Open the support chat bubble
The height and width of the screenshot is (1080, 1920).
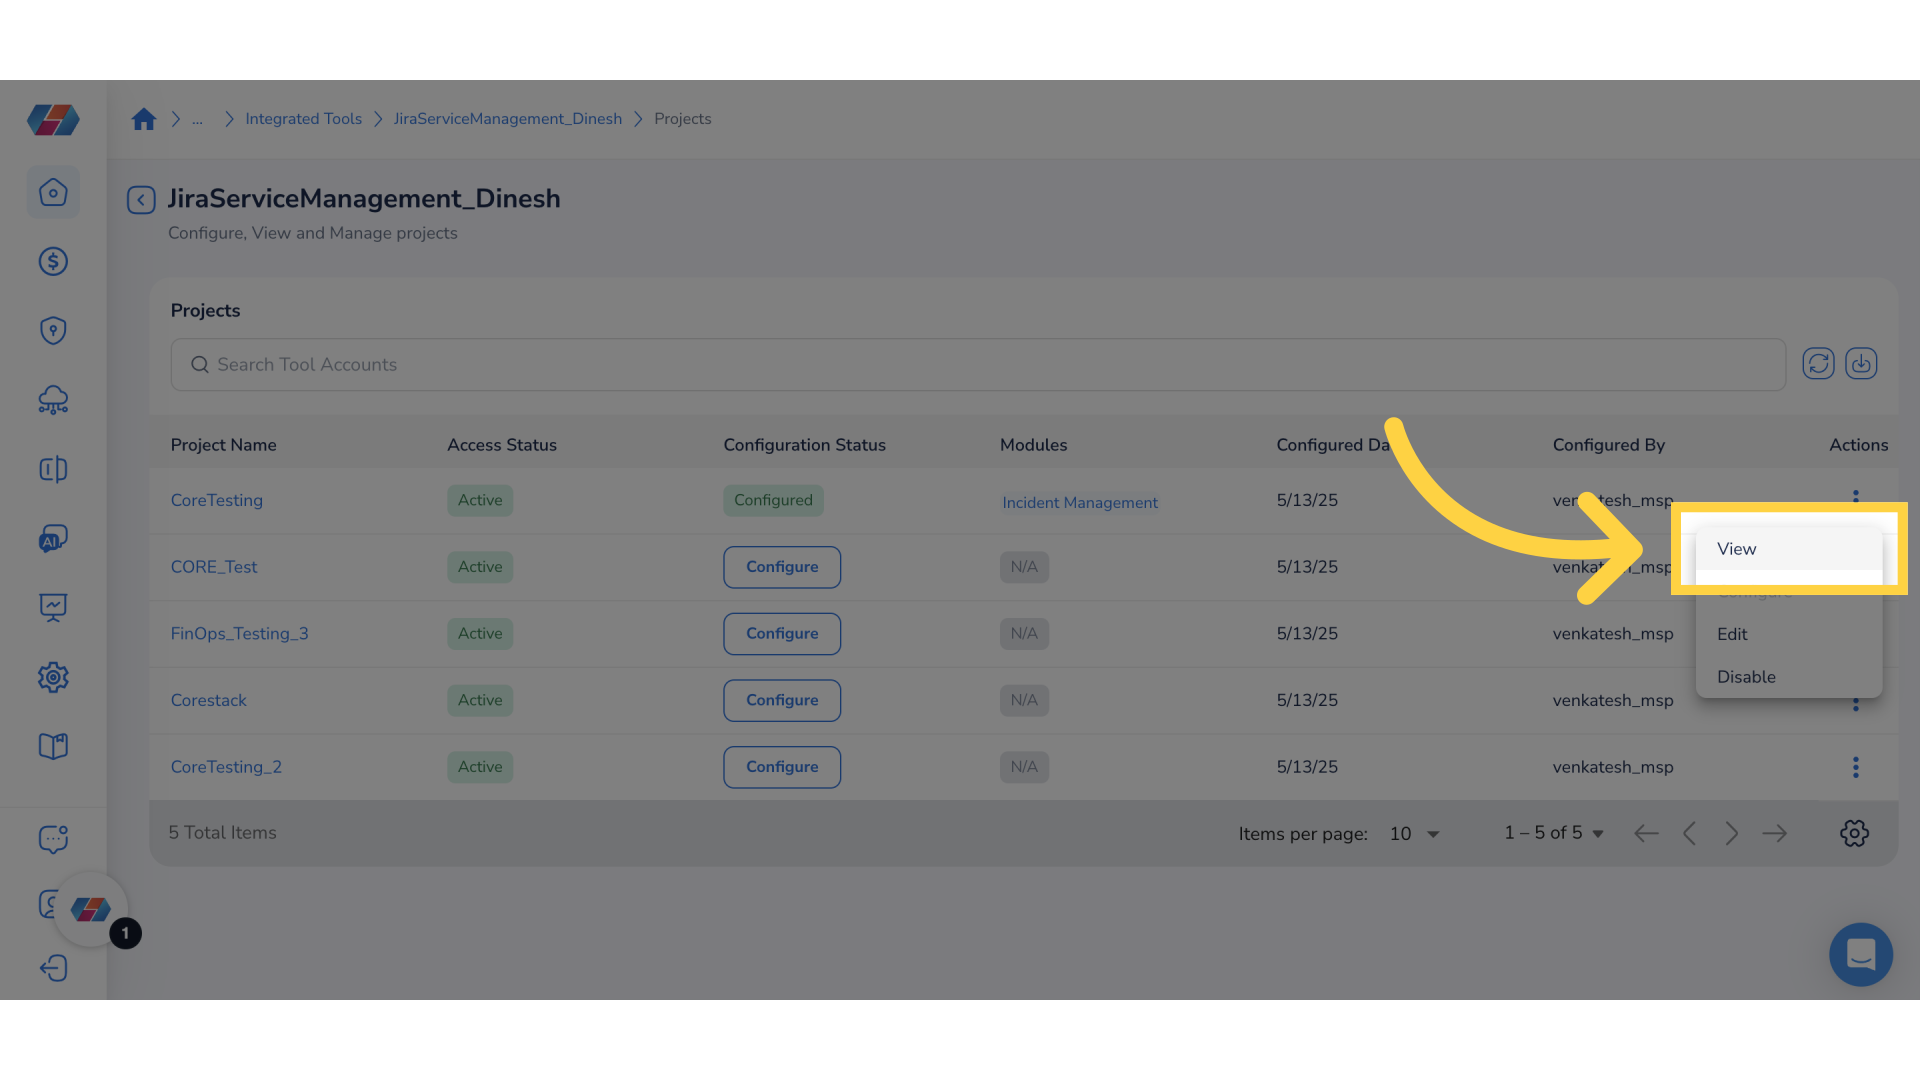tap(1860, 954)
